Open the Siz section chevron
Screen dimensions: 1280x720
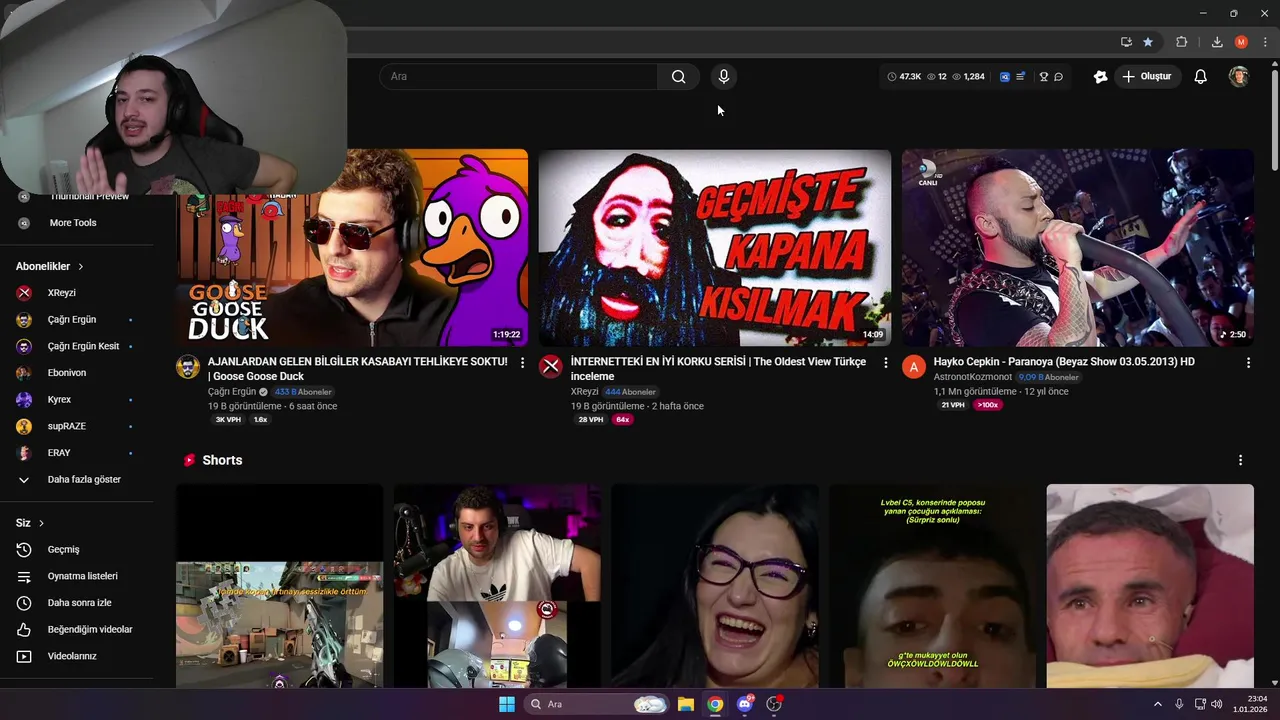41,523
